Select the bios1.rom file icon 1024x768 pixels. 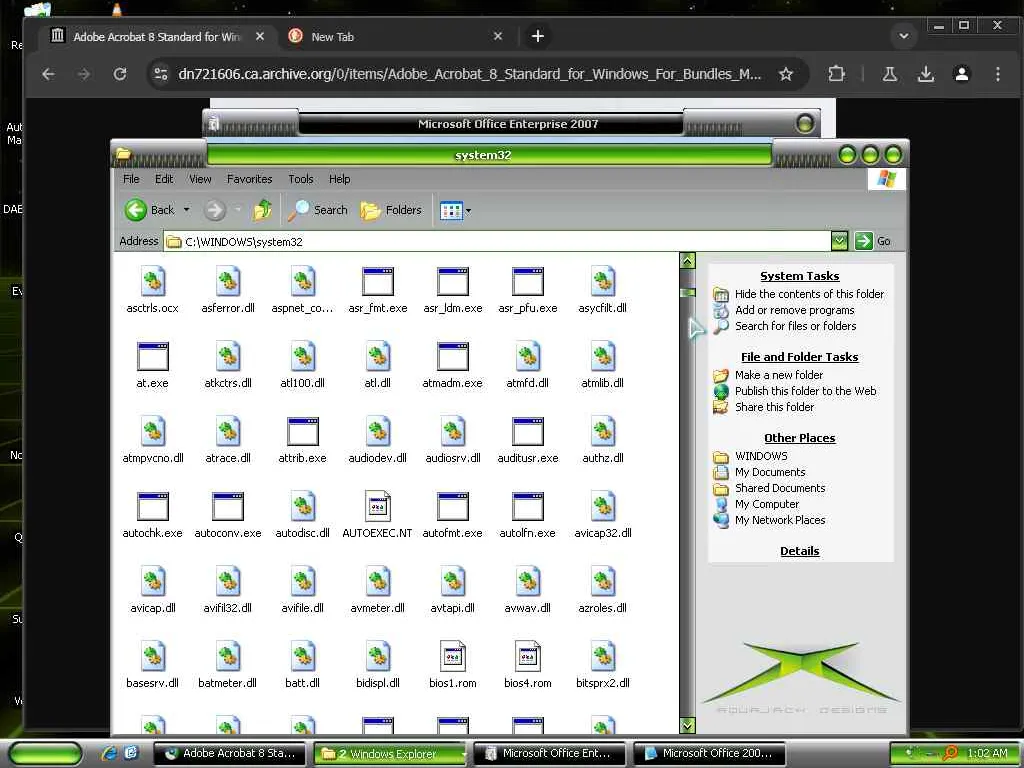[x=453, y=656]
